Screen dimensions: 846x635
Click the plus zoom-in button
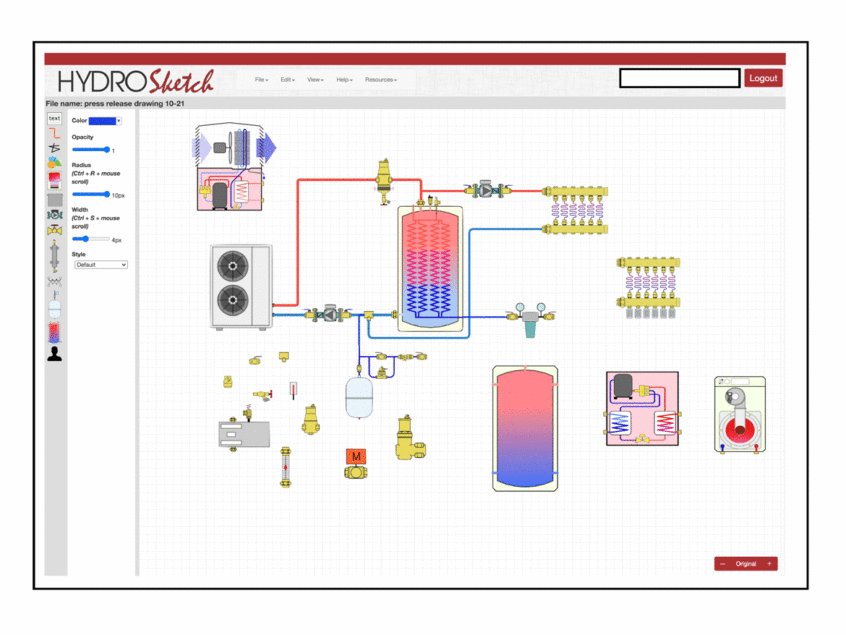click(769, 564)
